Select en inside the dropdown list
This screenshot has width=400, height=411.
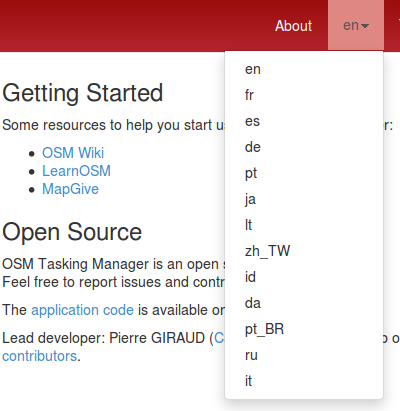click(x=304, y=69)
